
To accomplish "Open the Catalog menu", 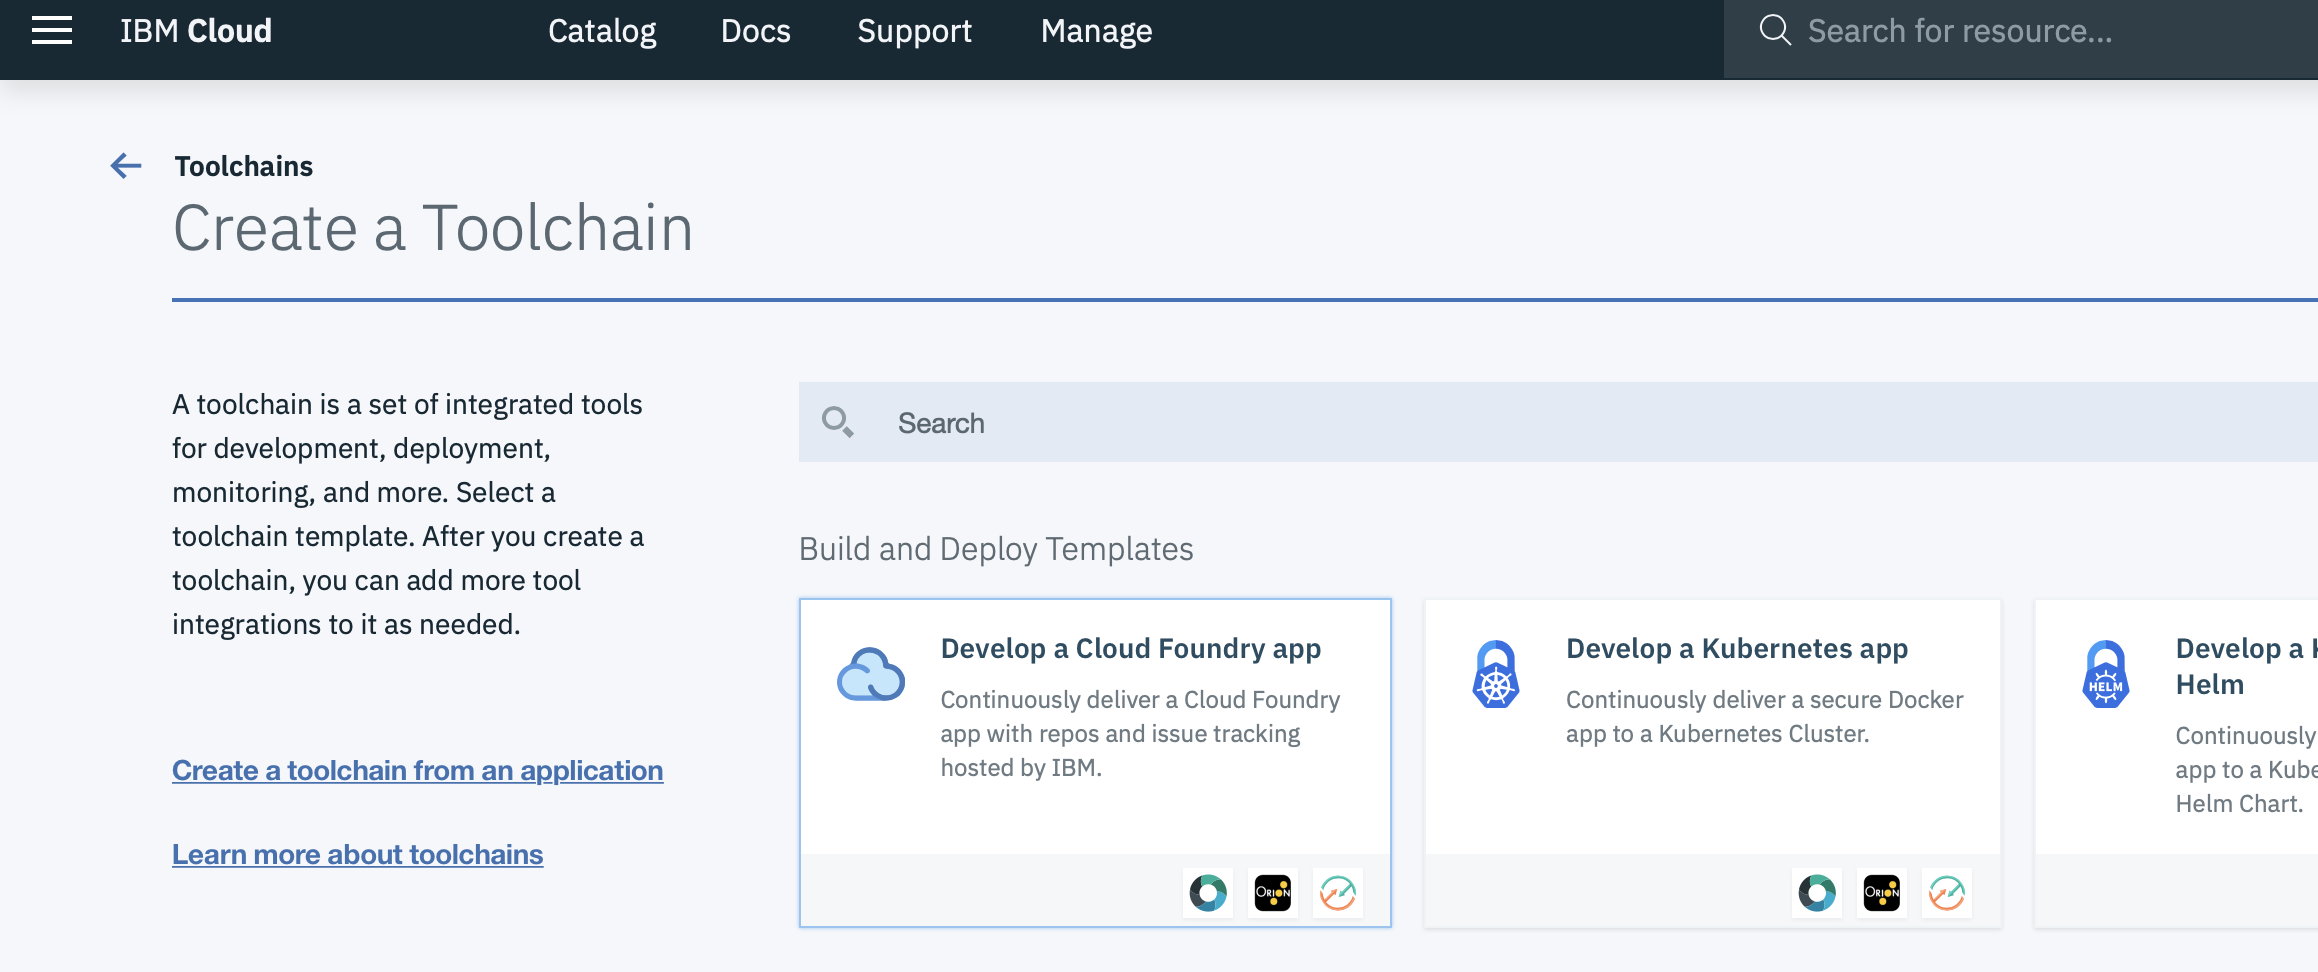I will (x=602, y=31).
